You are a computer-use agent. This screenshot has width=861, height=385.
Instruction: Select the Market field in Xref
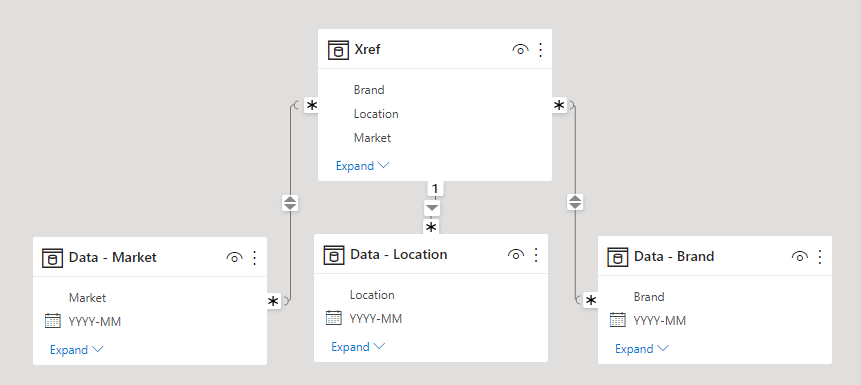[x=372, y=138]
